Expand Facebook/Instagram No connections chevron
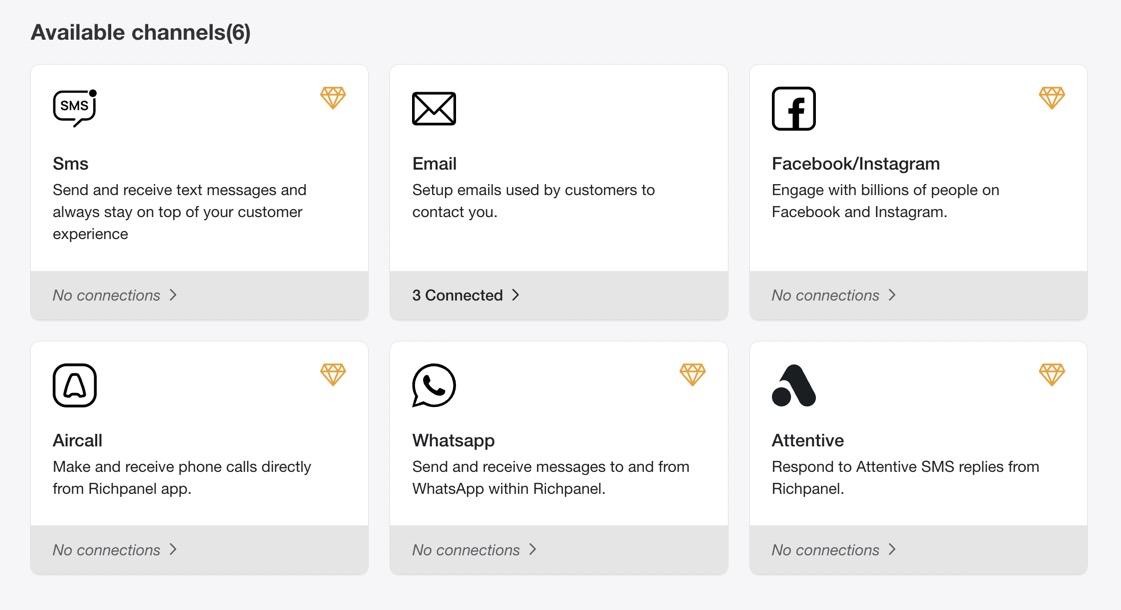Viewport: 1121px width, 610px height. point(892,295)
